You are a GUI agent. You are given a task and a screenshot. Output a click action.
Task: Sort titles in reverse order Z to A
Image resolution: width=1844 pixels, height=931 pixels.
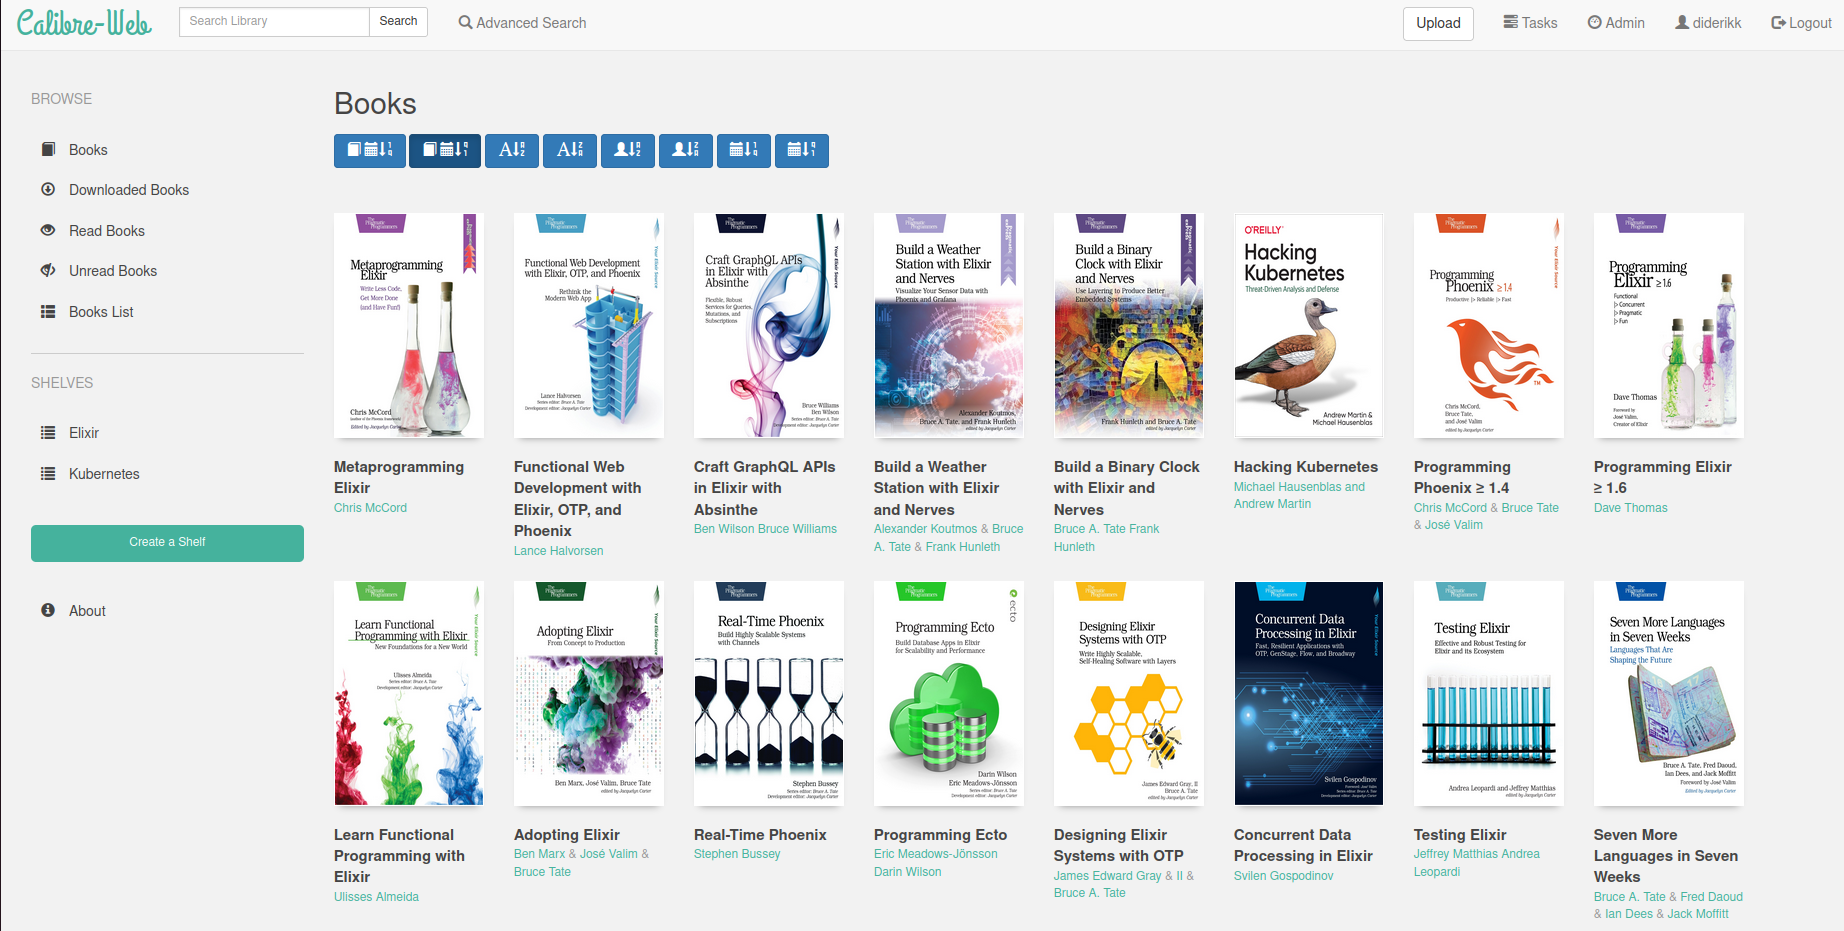570,150
